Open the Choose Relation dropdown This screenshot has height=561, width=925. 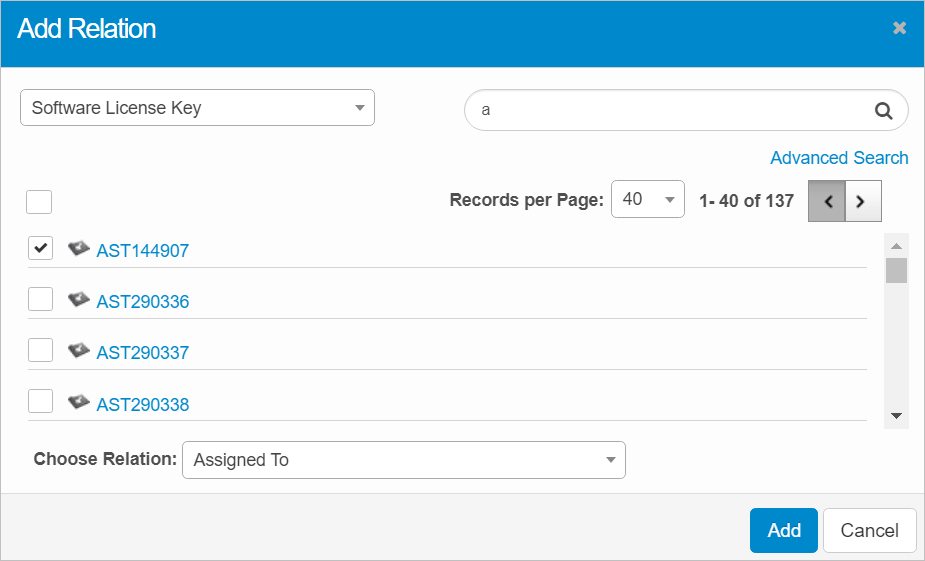(x=403, y=460)
